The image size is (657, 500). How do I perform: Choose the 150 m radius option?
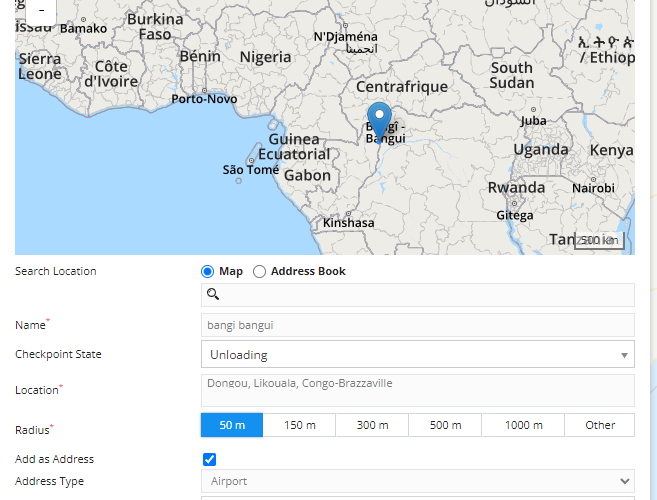(299, 425)
